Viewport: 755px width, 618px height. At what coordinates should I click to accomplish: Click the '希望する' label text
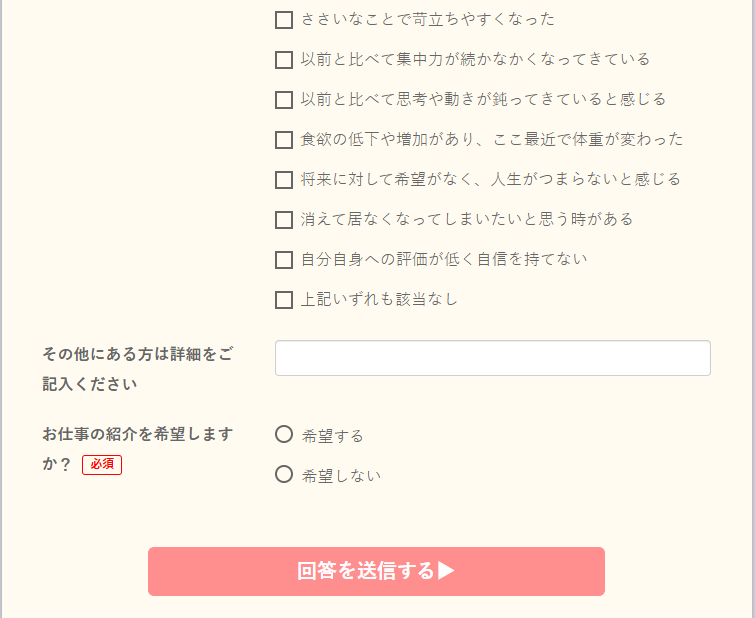pyautogui.click(x=333, y=436)
